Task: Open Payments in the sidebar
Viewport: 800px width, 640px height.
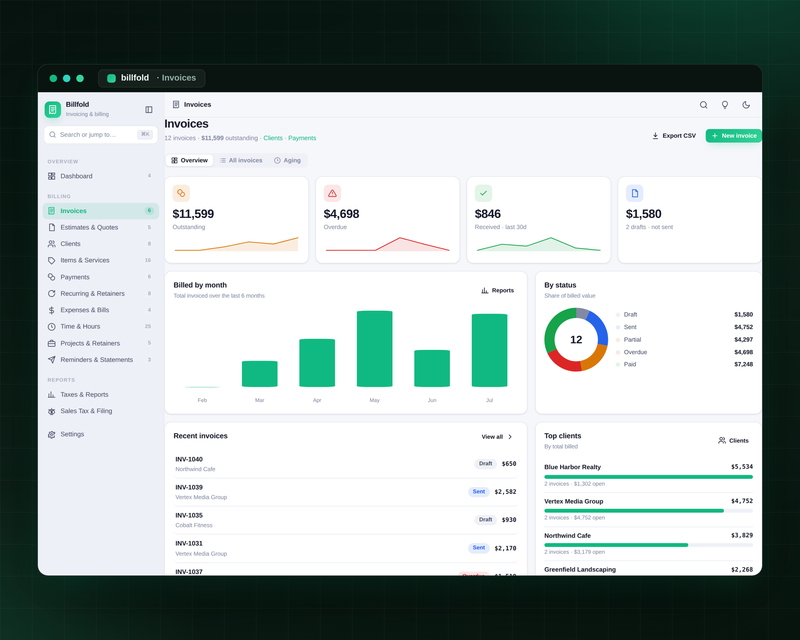Action: (x=101, y=277)
